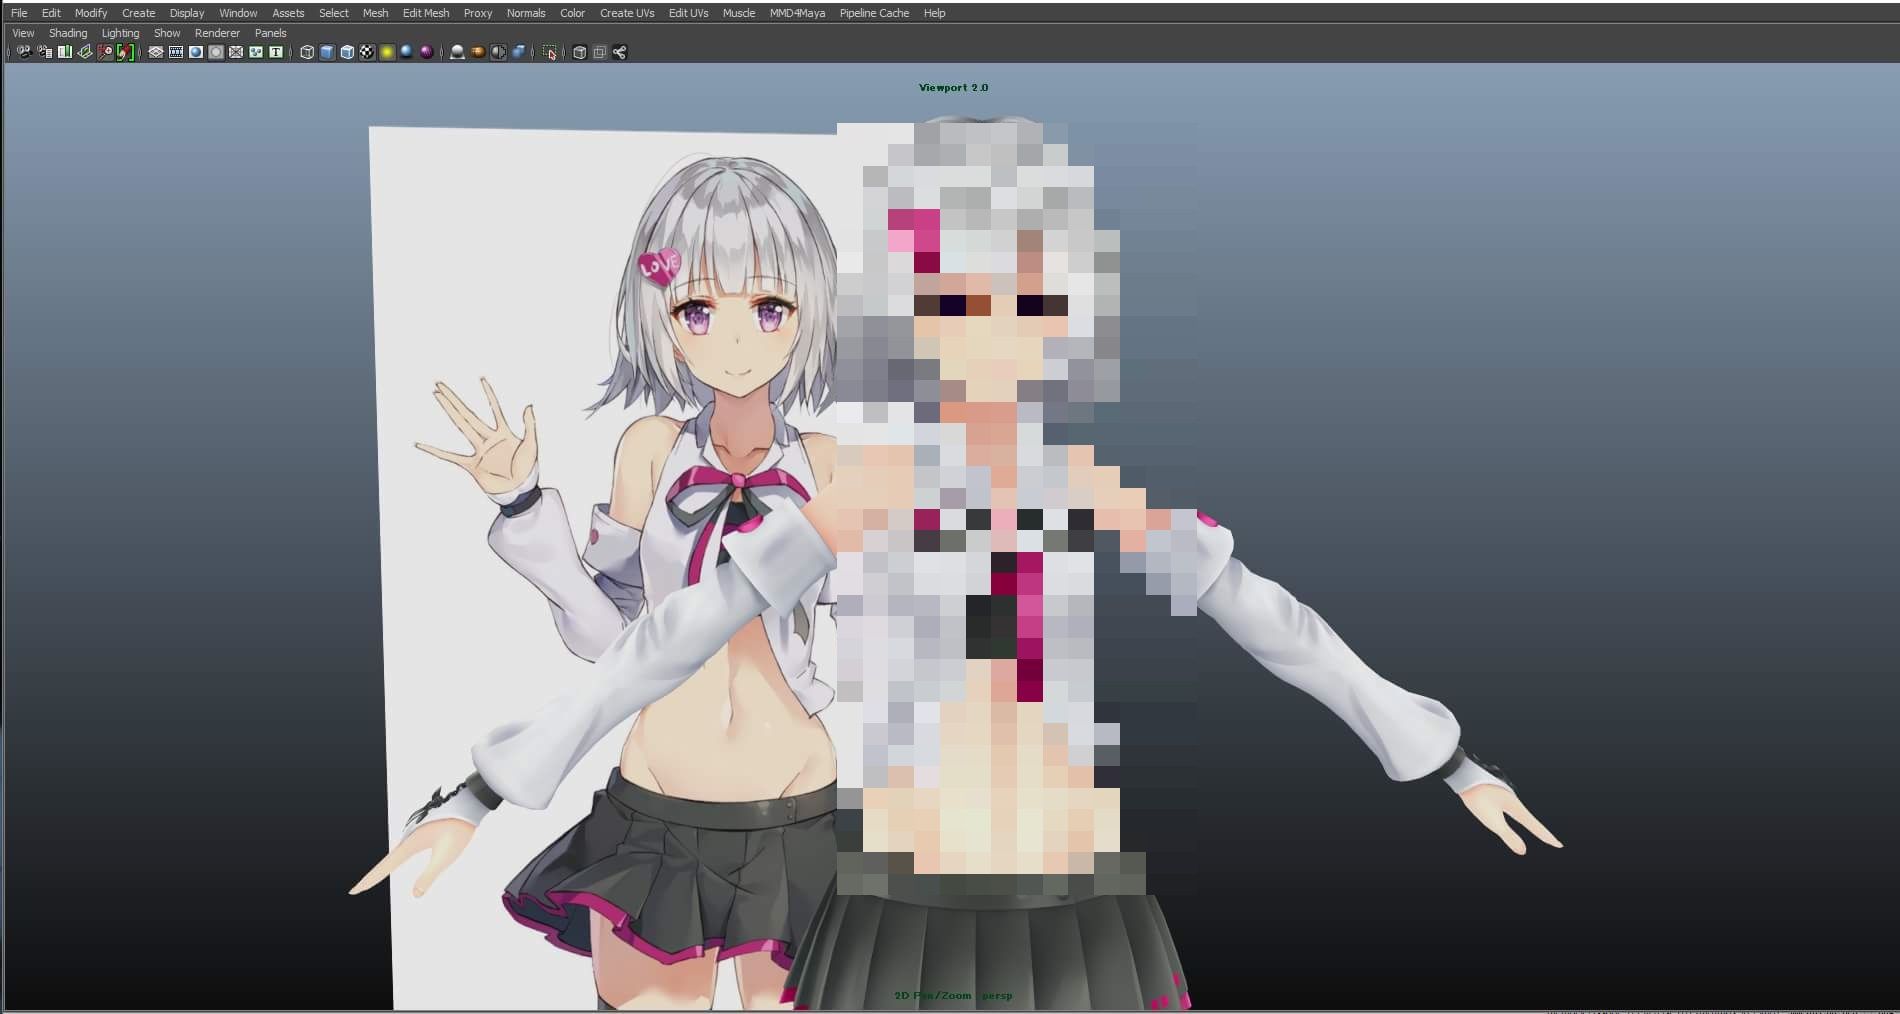Toggle the Multisample Anti-aliasing half-sphere icon
The height and width of the screenshot is (1014, 1900).
pos(498,52)
